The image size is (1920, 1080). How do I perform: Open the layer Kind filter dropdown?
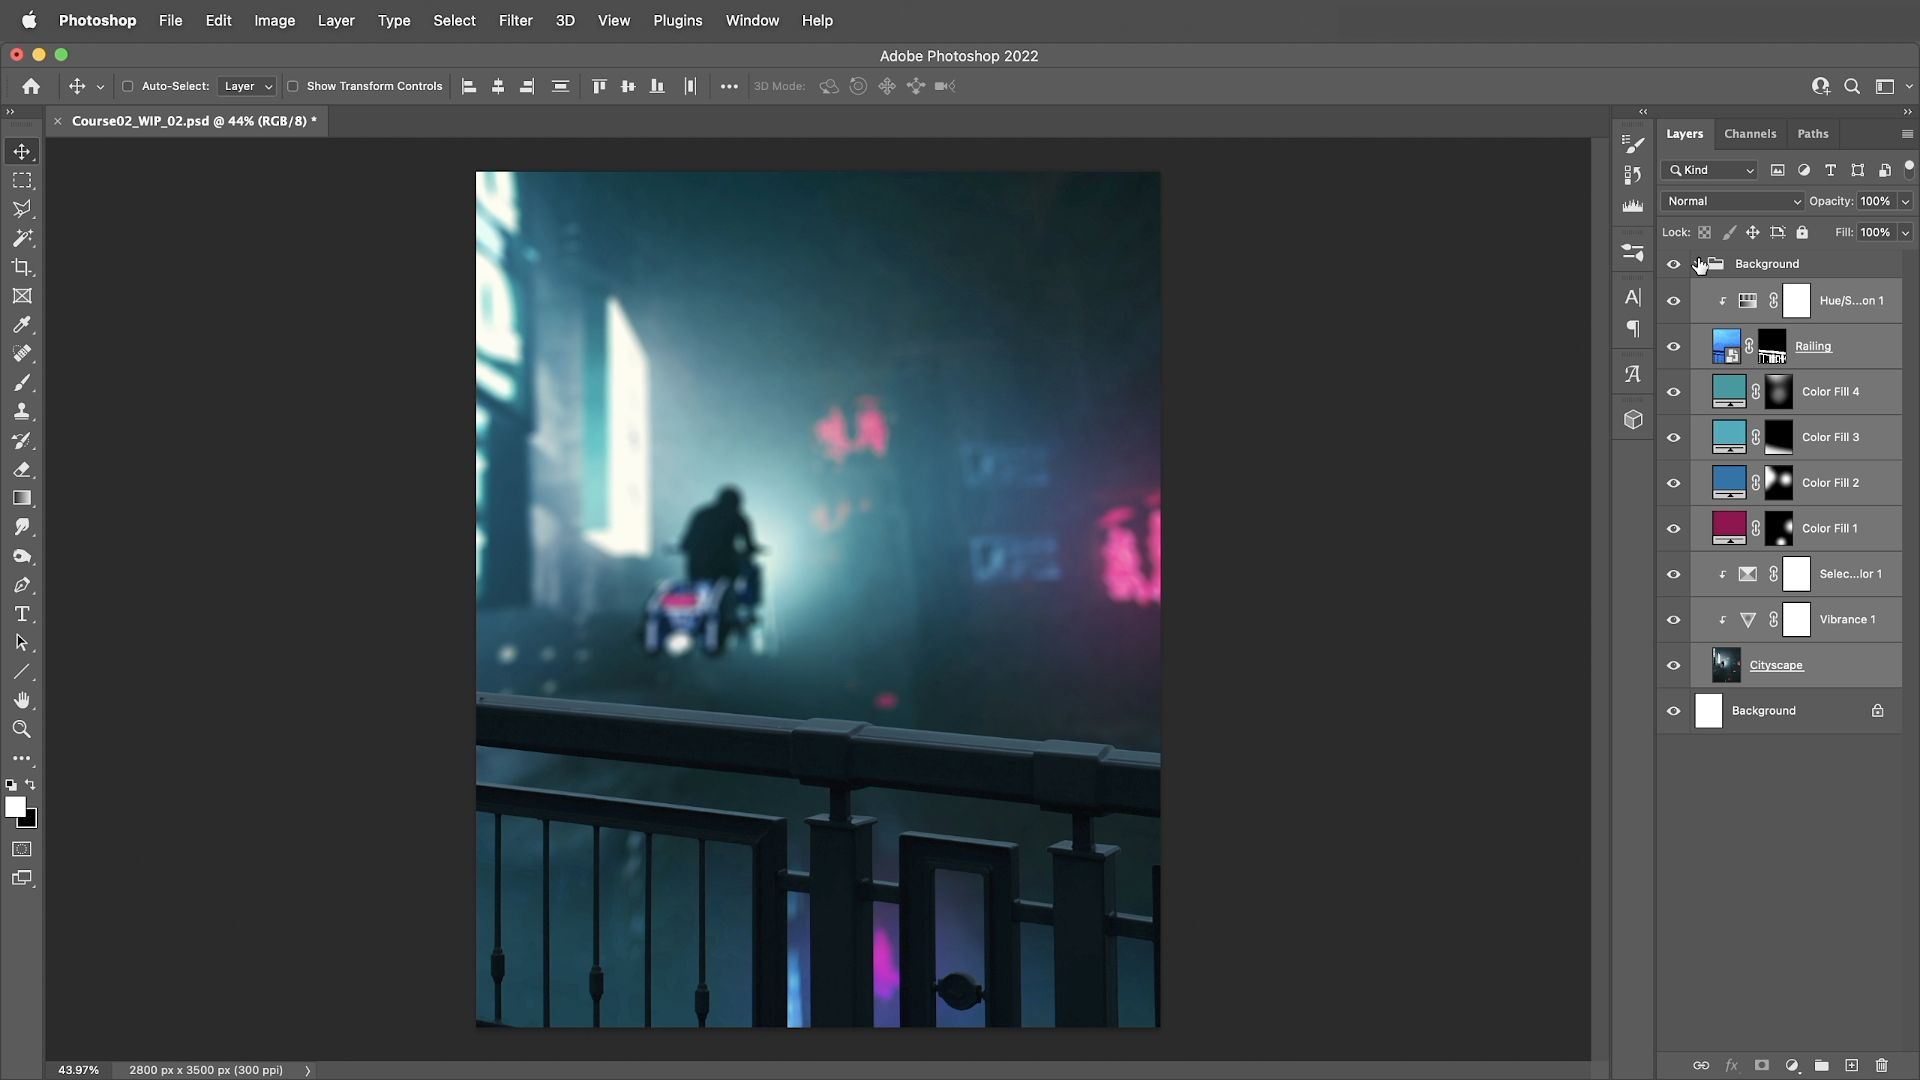tap(1710, 170)
